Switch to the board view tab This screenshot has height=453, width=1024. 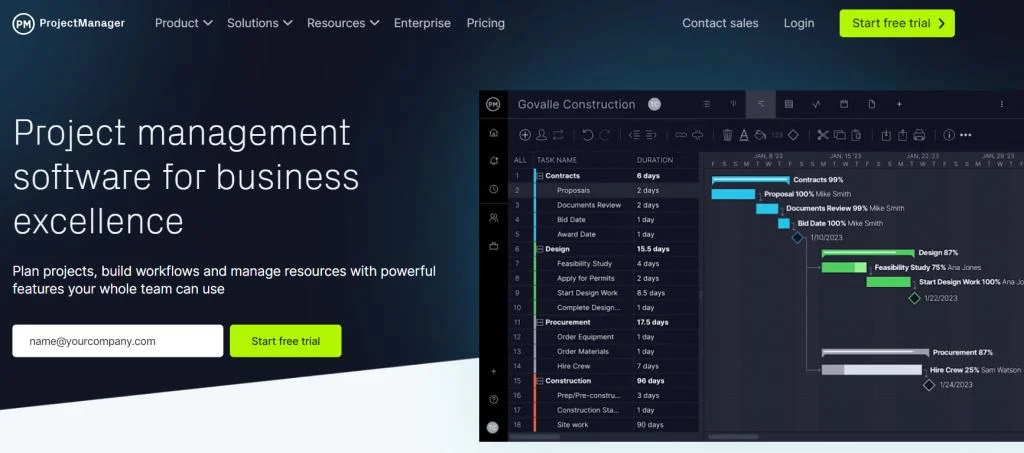click(733, 104)
